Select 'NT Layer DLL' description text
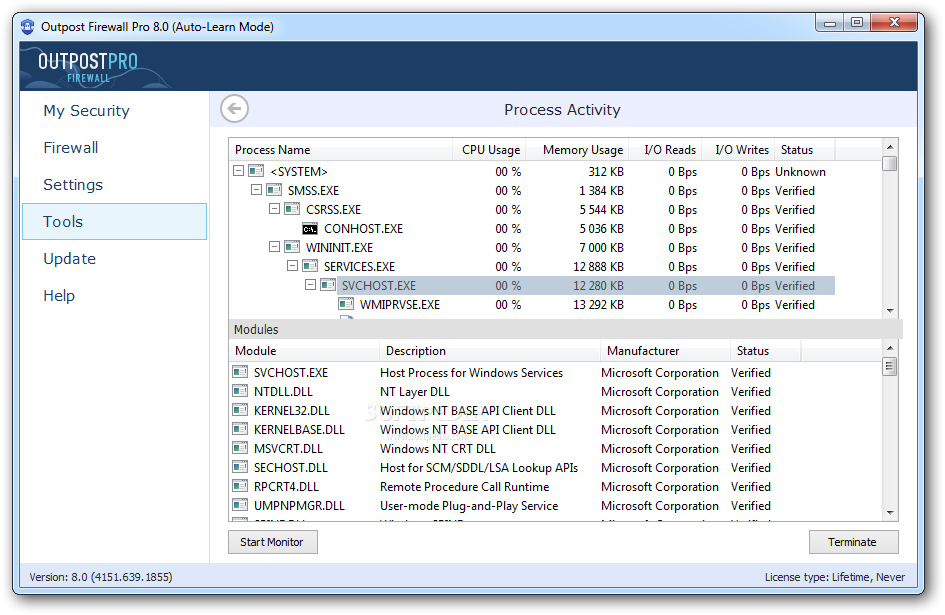 click(415, 392)
